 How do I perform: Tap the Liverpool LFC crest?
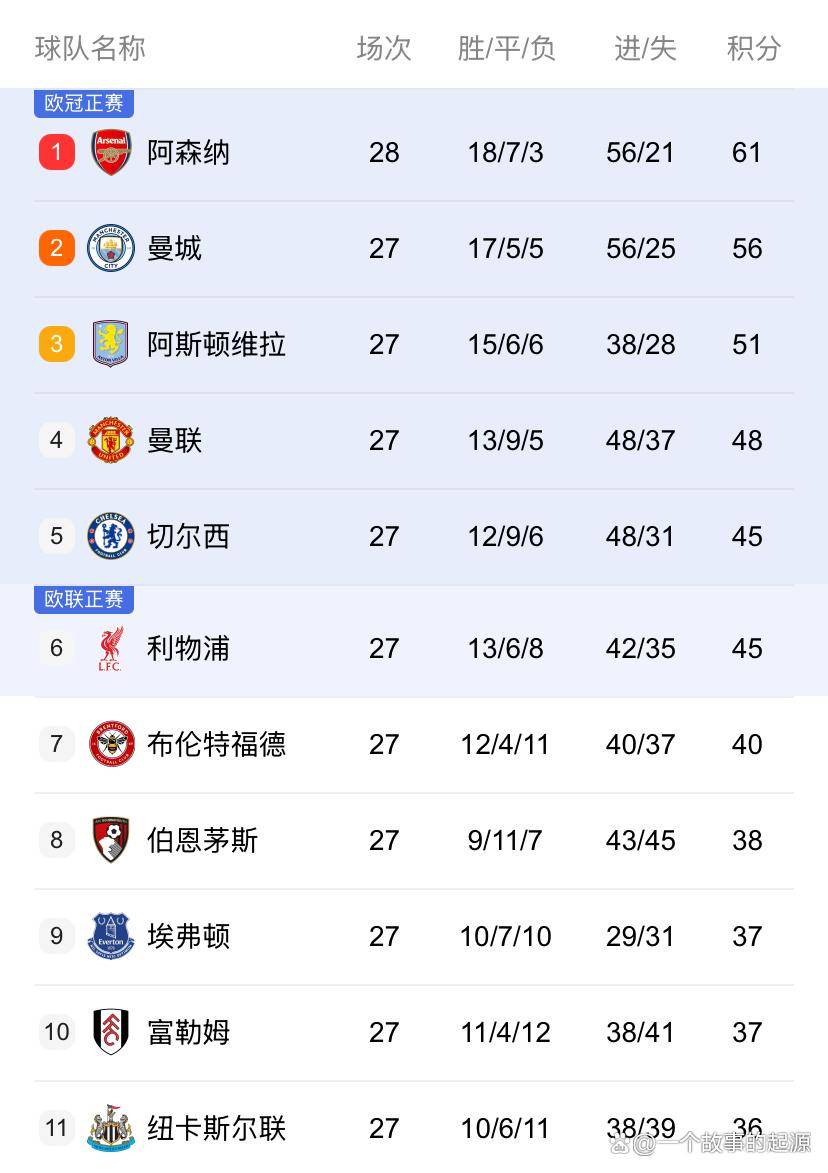(111, 648)
